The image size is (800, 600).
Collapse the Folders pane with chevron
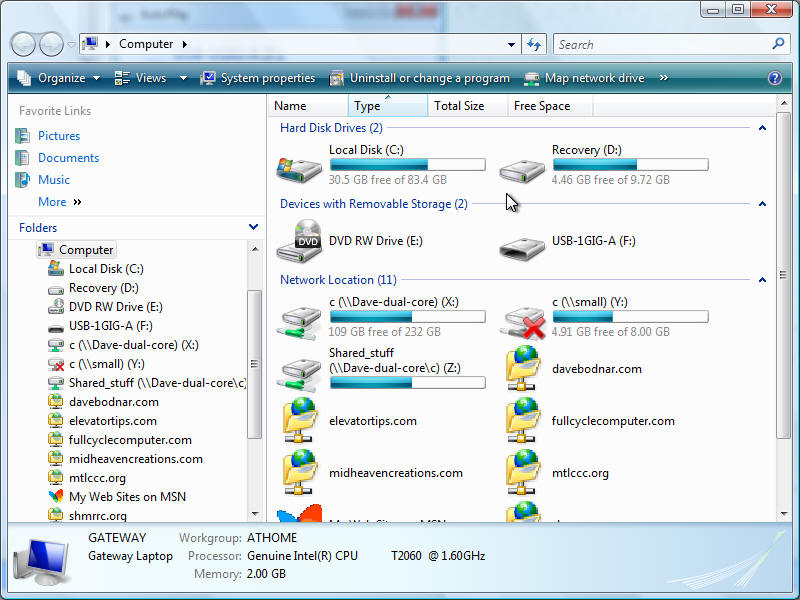[253, 227]
